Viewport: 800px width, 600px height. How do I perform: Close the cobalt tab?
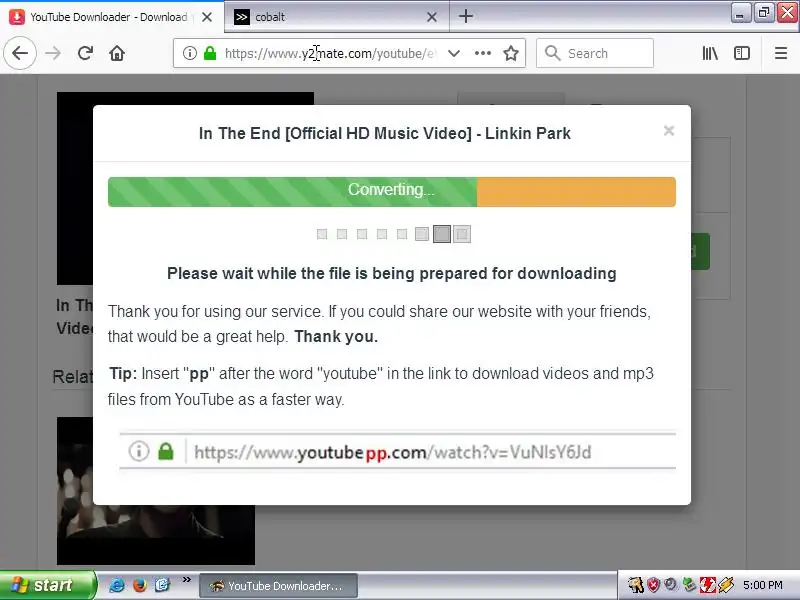pos(432,17)
